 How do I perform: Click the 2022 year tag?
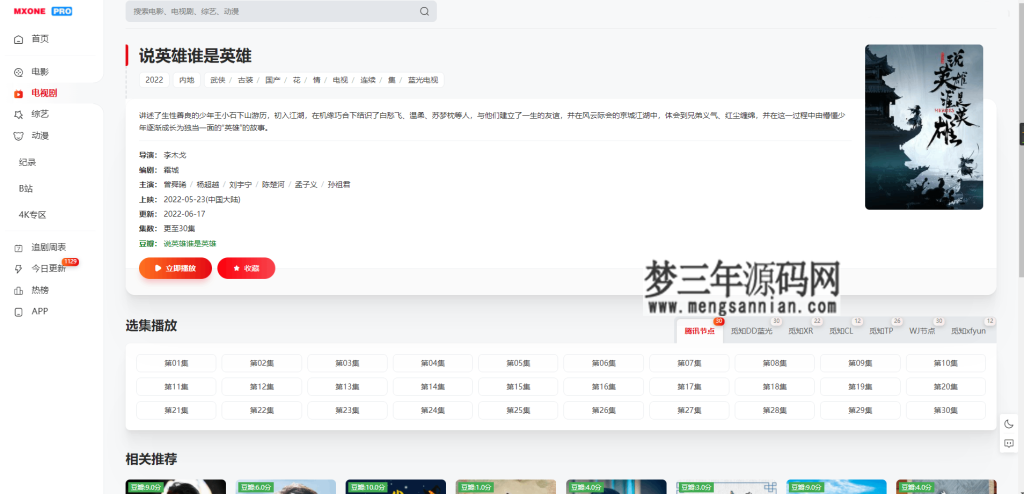tap(154, 80)
